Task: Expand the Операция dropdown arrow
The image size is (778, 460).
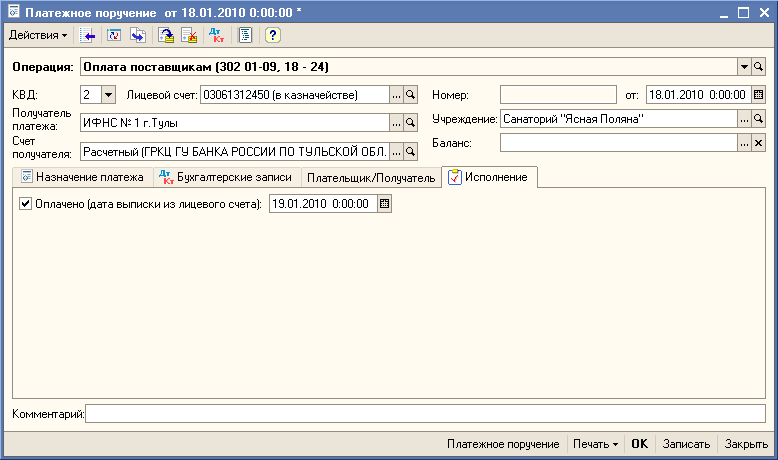Action: coord(744,67)
